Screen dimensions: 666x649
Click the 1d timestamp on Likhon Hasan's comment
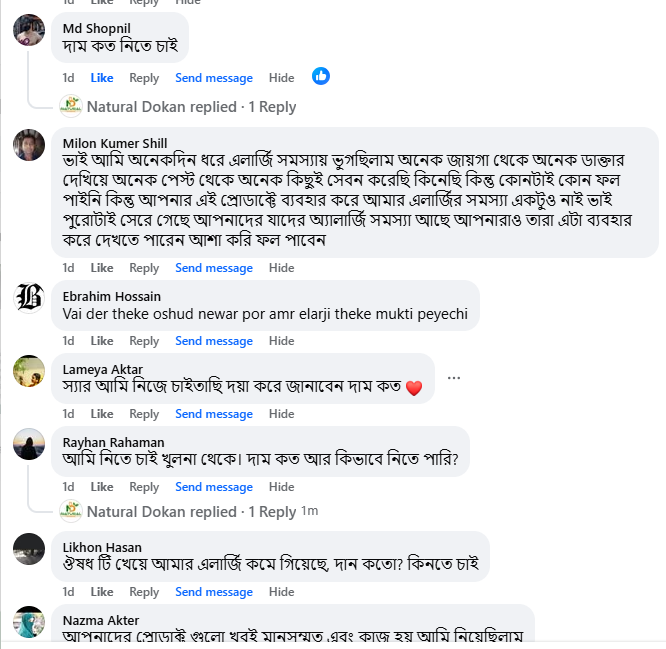[x=68, y=592]
